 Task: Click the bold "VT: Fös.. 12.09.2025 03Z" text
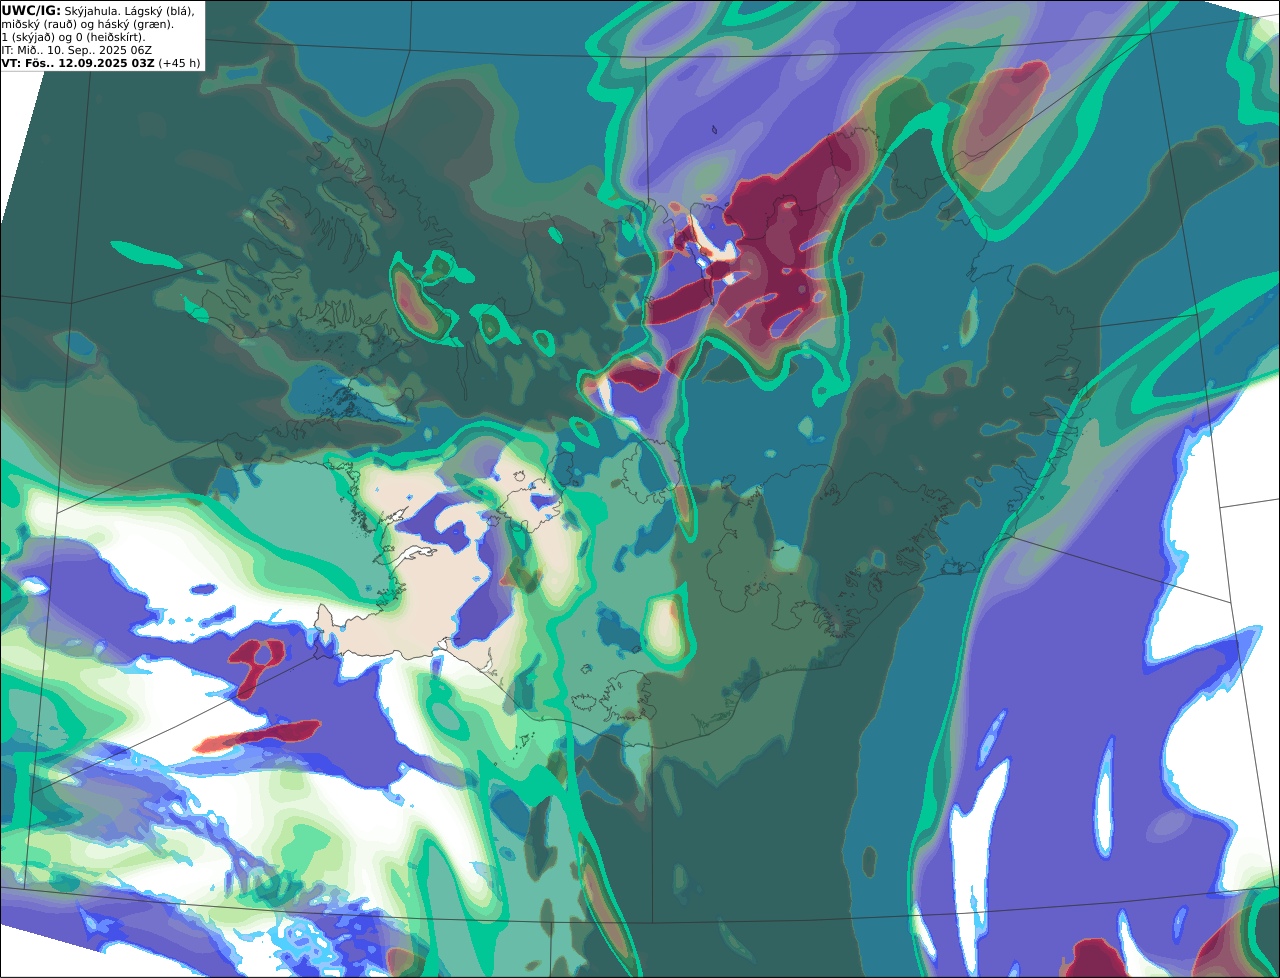pyautogui.click(x=78, y=63)
